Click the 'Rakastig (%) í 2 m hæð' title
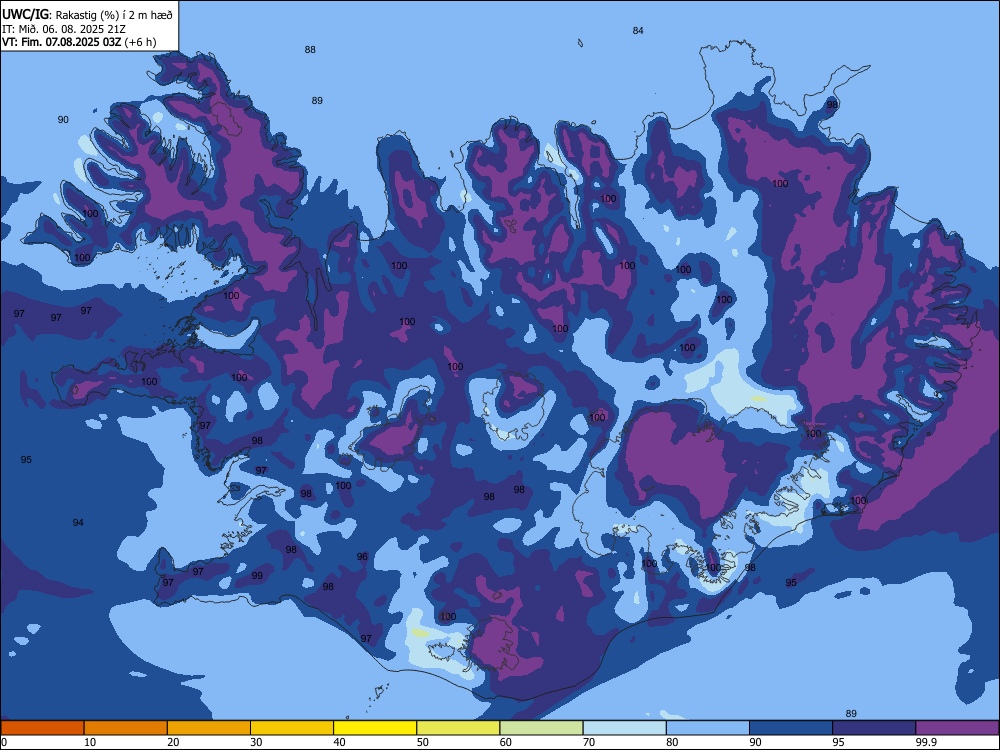 [x=115, y=15]
